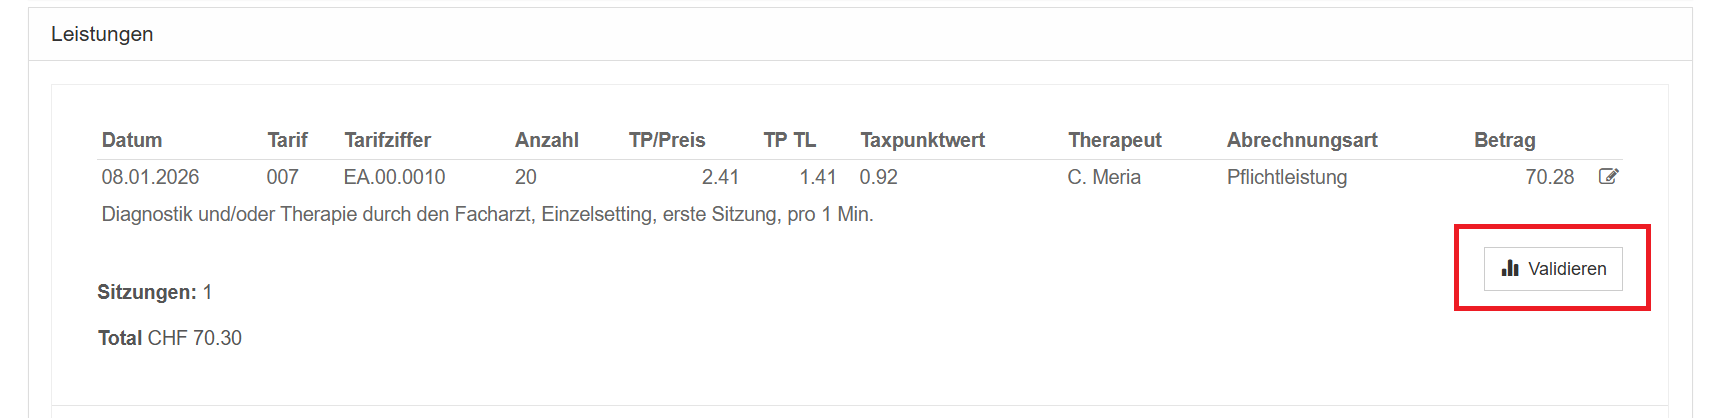This screenshot has height=418, width=1734.
Task: Click the edit icon beside amount 70.28
Action: point(1608,177)
